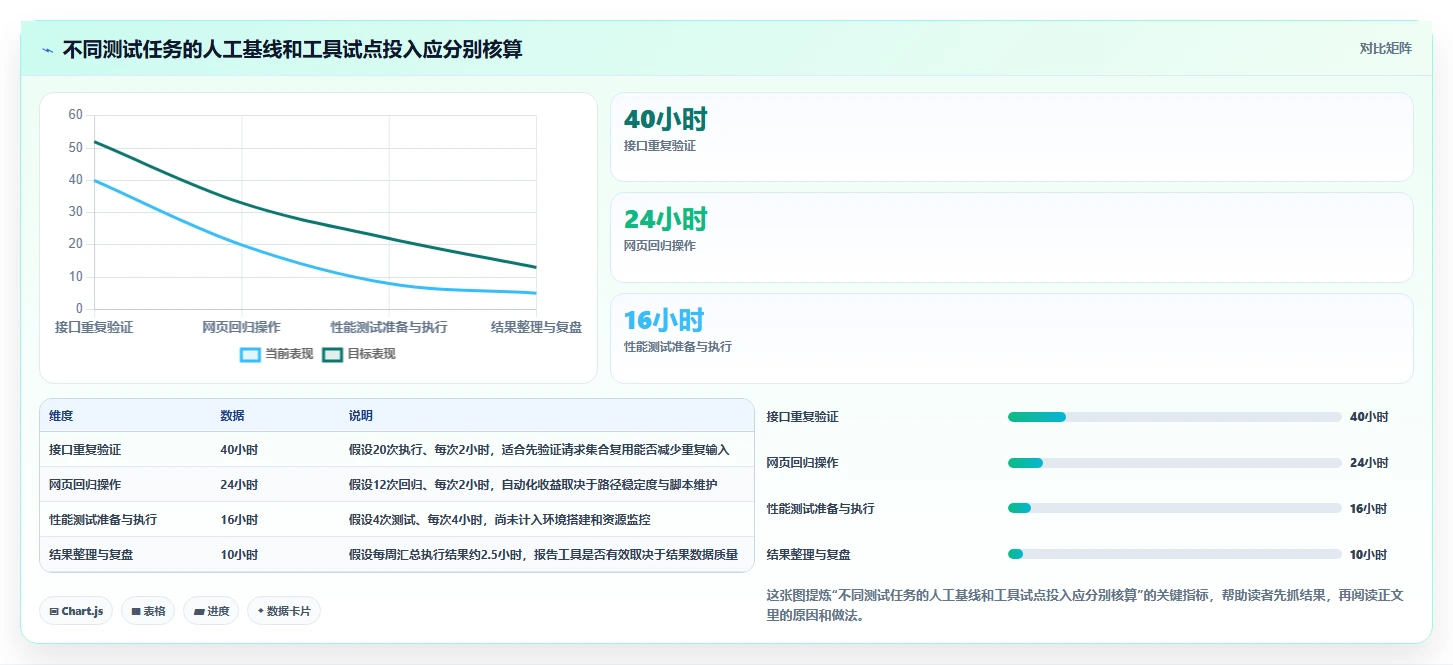Select the 24小时 网页回归操作 stat card
The image size is (1453, 665).
click(1011, 237)
